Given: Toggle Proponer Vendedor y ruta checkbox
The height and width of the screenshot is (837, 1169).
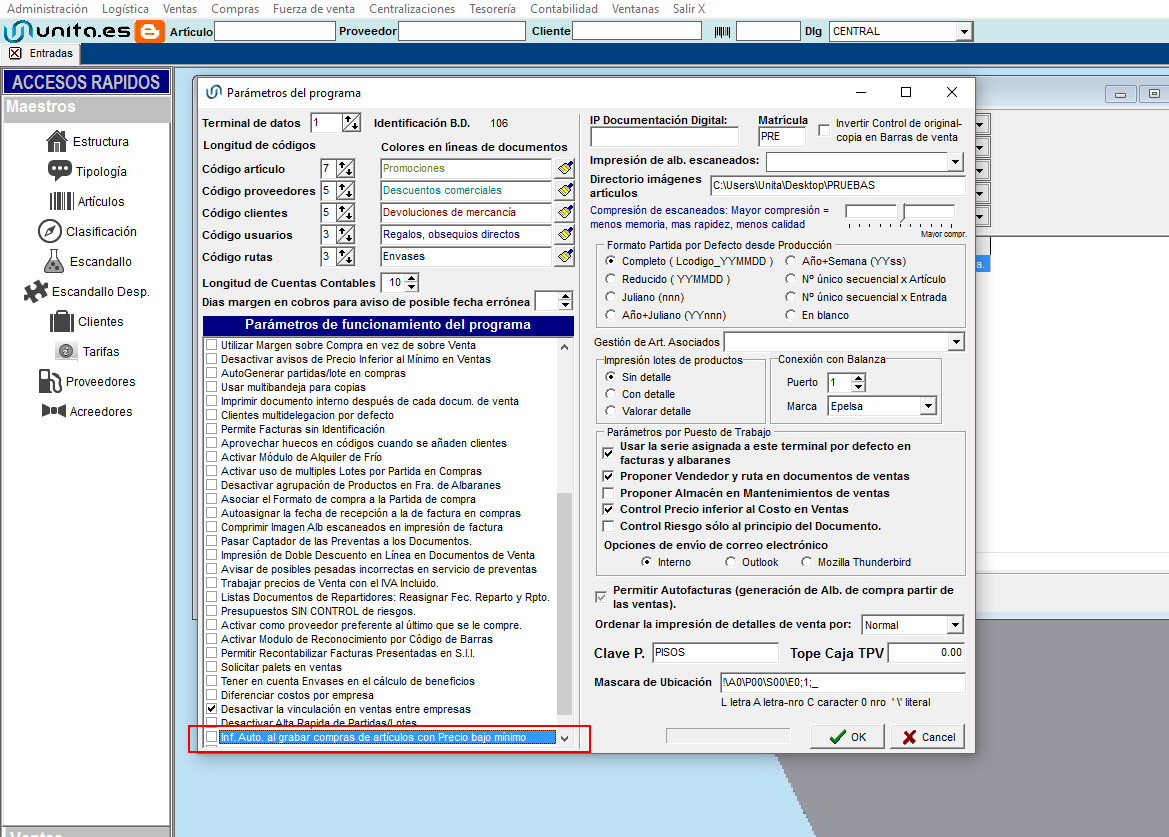Looking at the screenshot, I should coord(608,476).
